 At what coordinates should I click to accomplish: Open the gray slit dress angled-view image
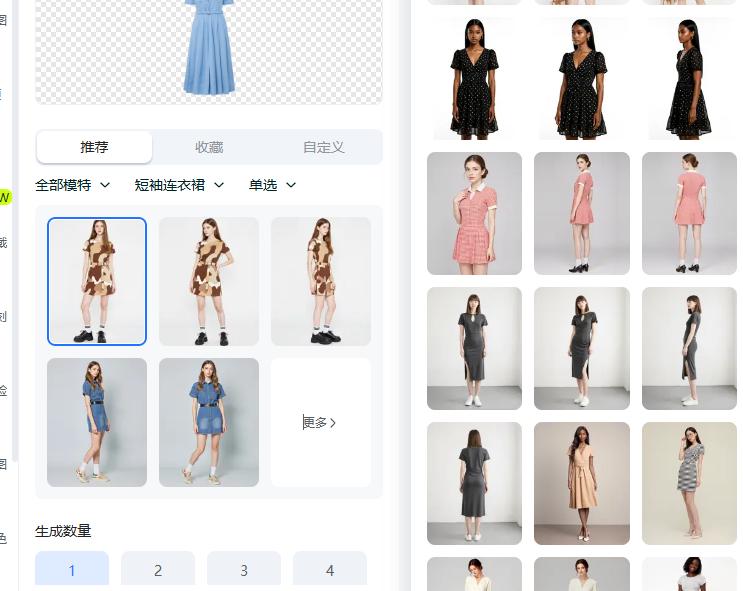click(x=582, y=348)
